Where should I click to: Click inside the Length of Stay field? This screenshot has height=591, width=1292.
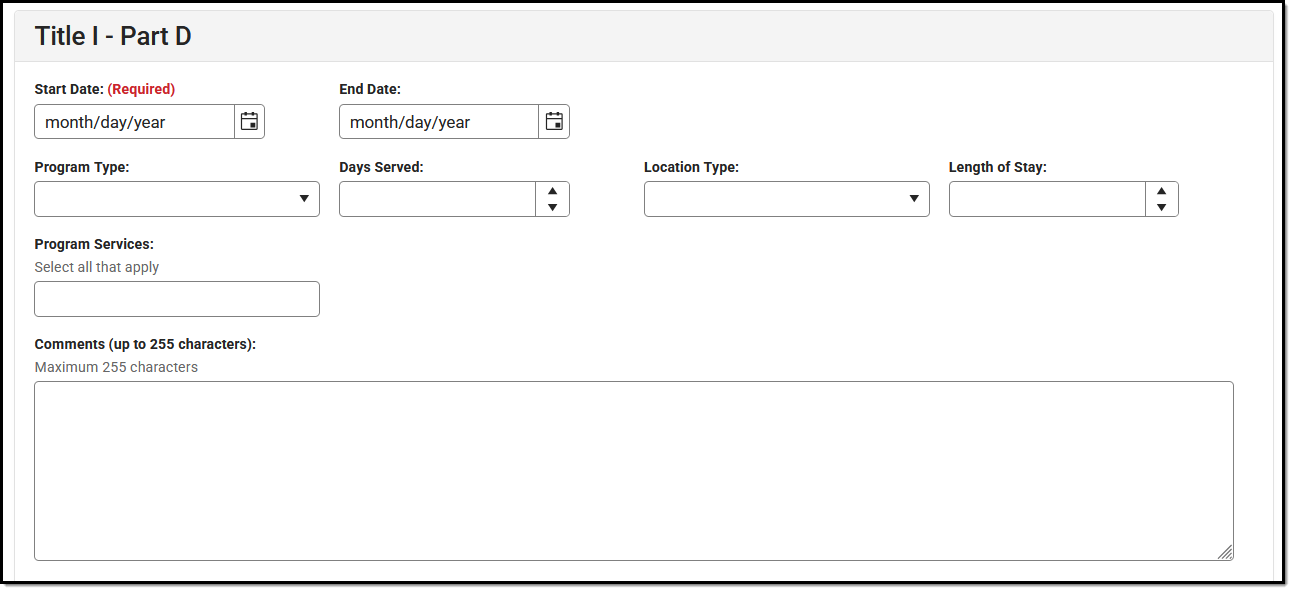[1045, 199]
